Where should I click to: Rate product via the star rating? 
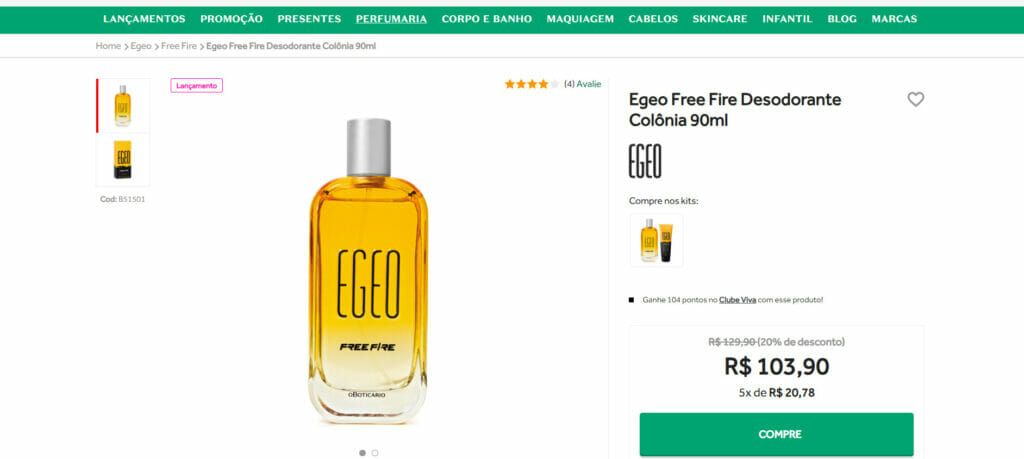[532, 84]
